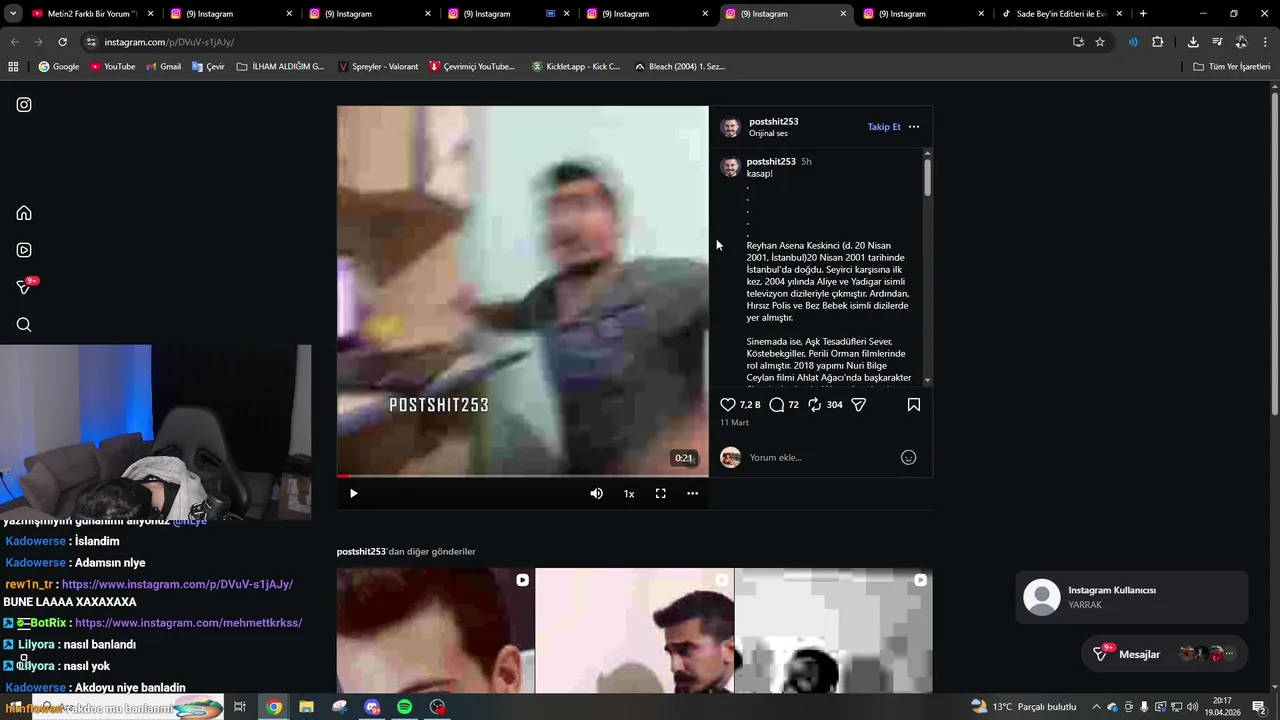Click postshit253 avatar in post header

click(x=731, y=127)
